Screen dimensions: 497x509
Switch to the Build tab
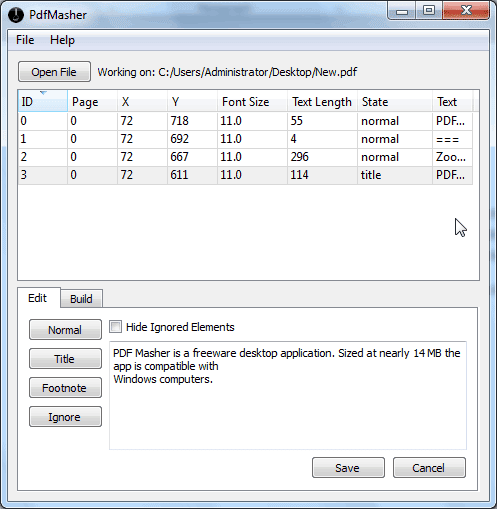[81, 299]
